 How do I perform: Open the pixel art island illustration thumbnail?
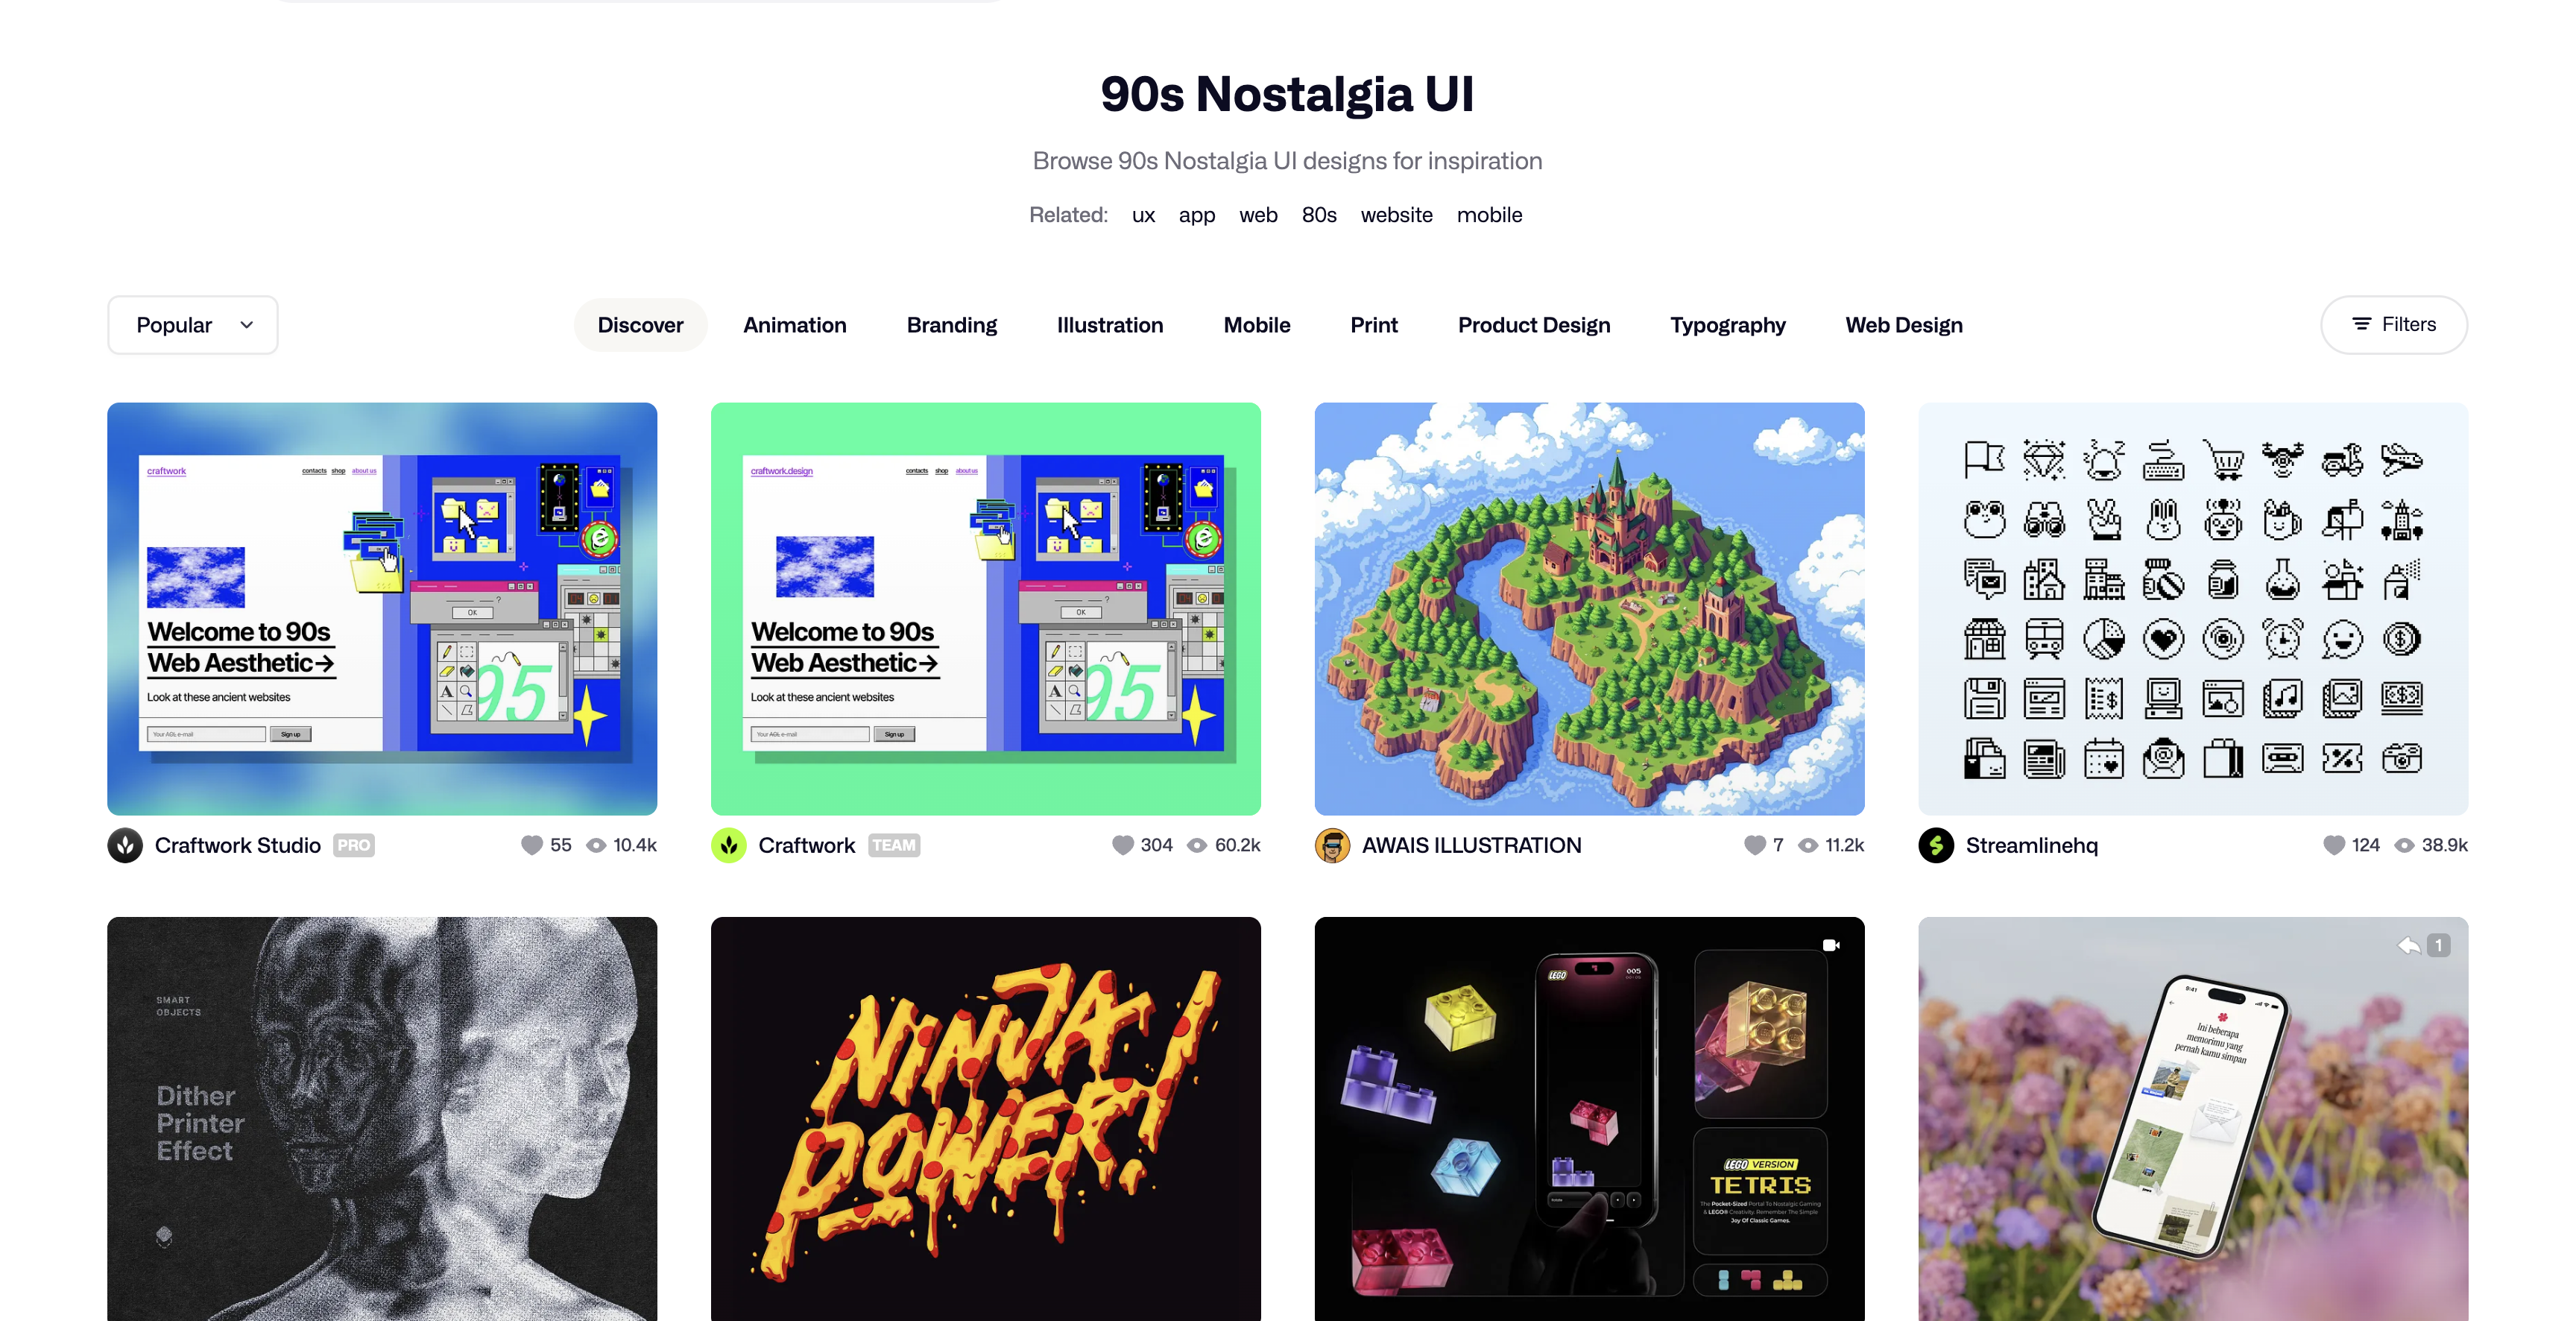1589,608
